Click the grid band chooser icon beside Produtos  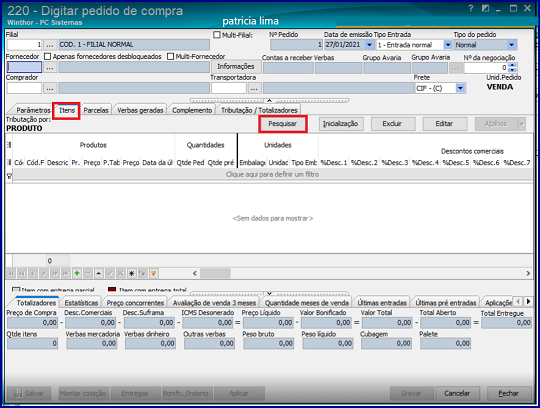point(9,145)
